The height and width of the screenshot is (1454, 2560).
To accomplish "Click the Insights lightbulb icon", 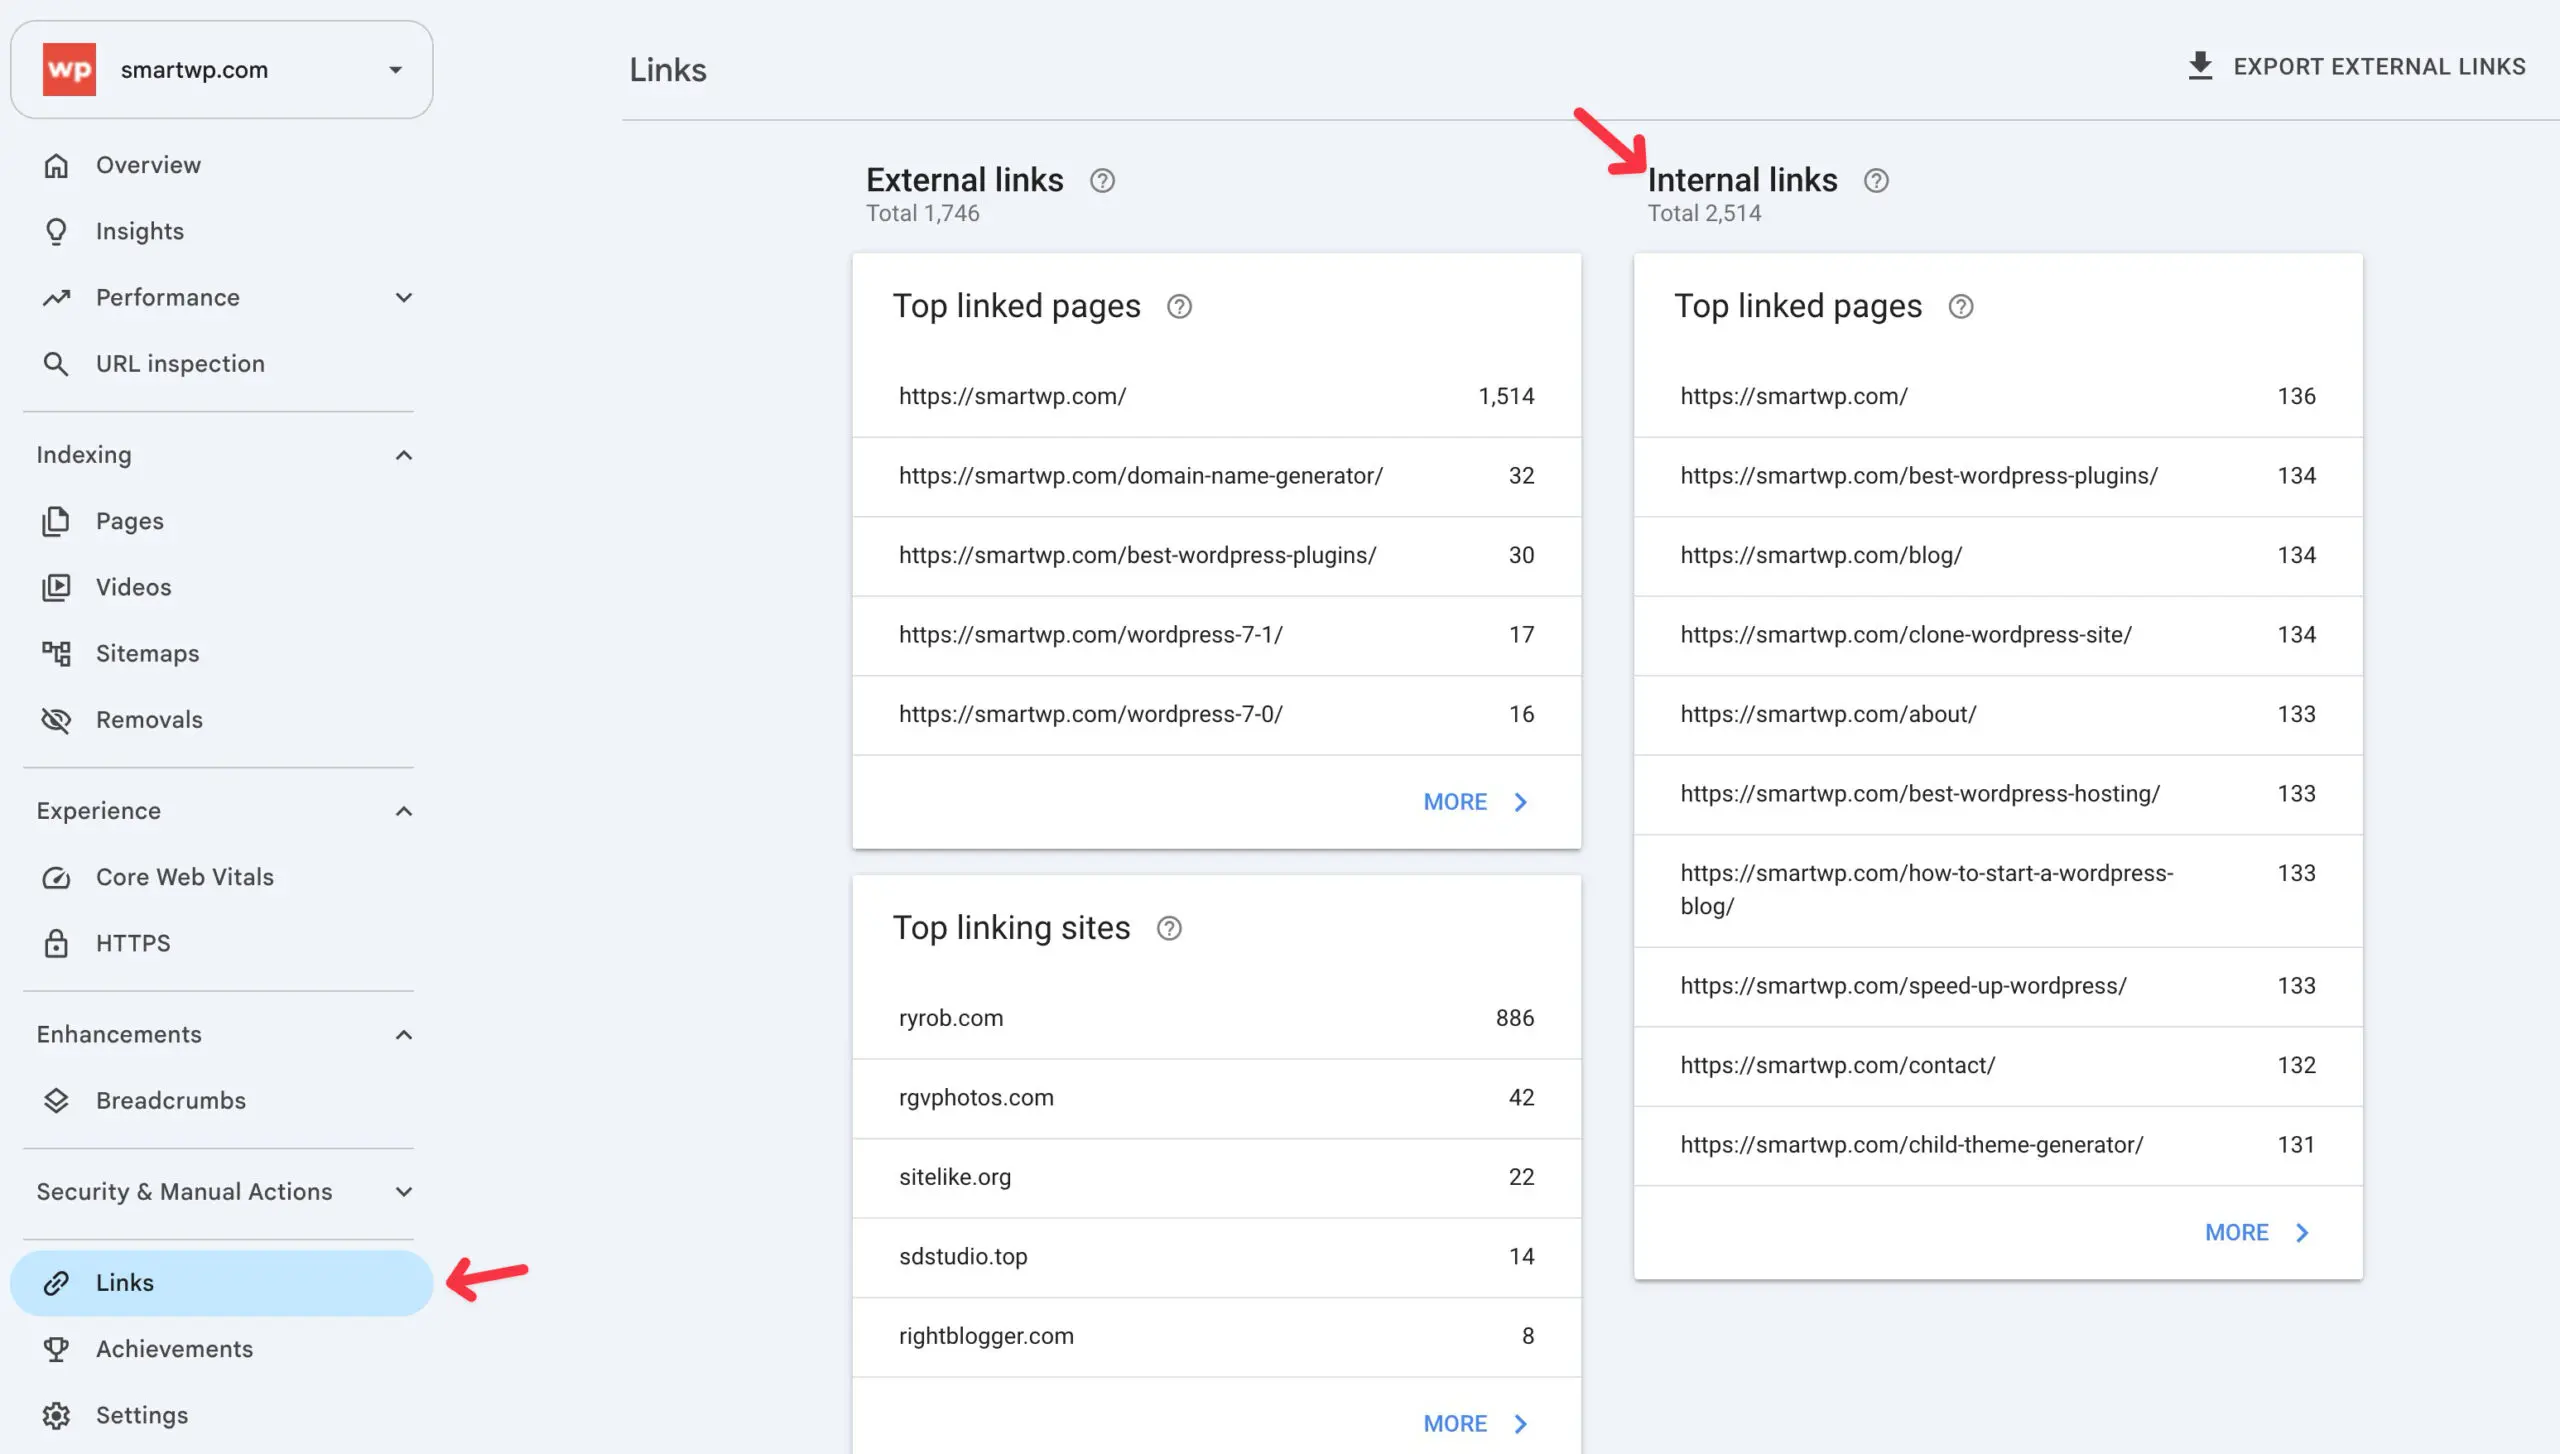I will coord(56,231).
